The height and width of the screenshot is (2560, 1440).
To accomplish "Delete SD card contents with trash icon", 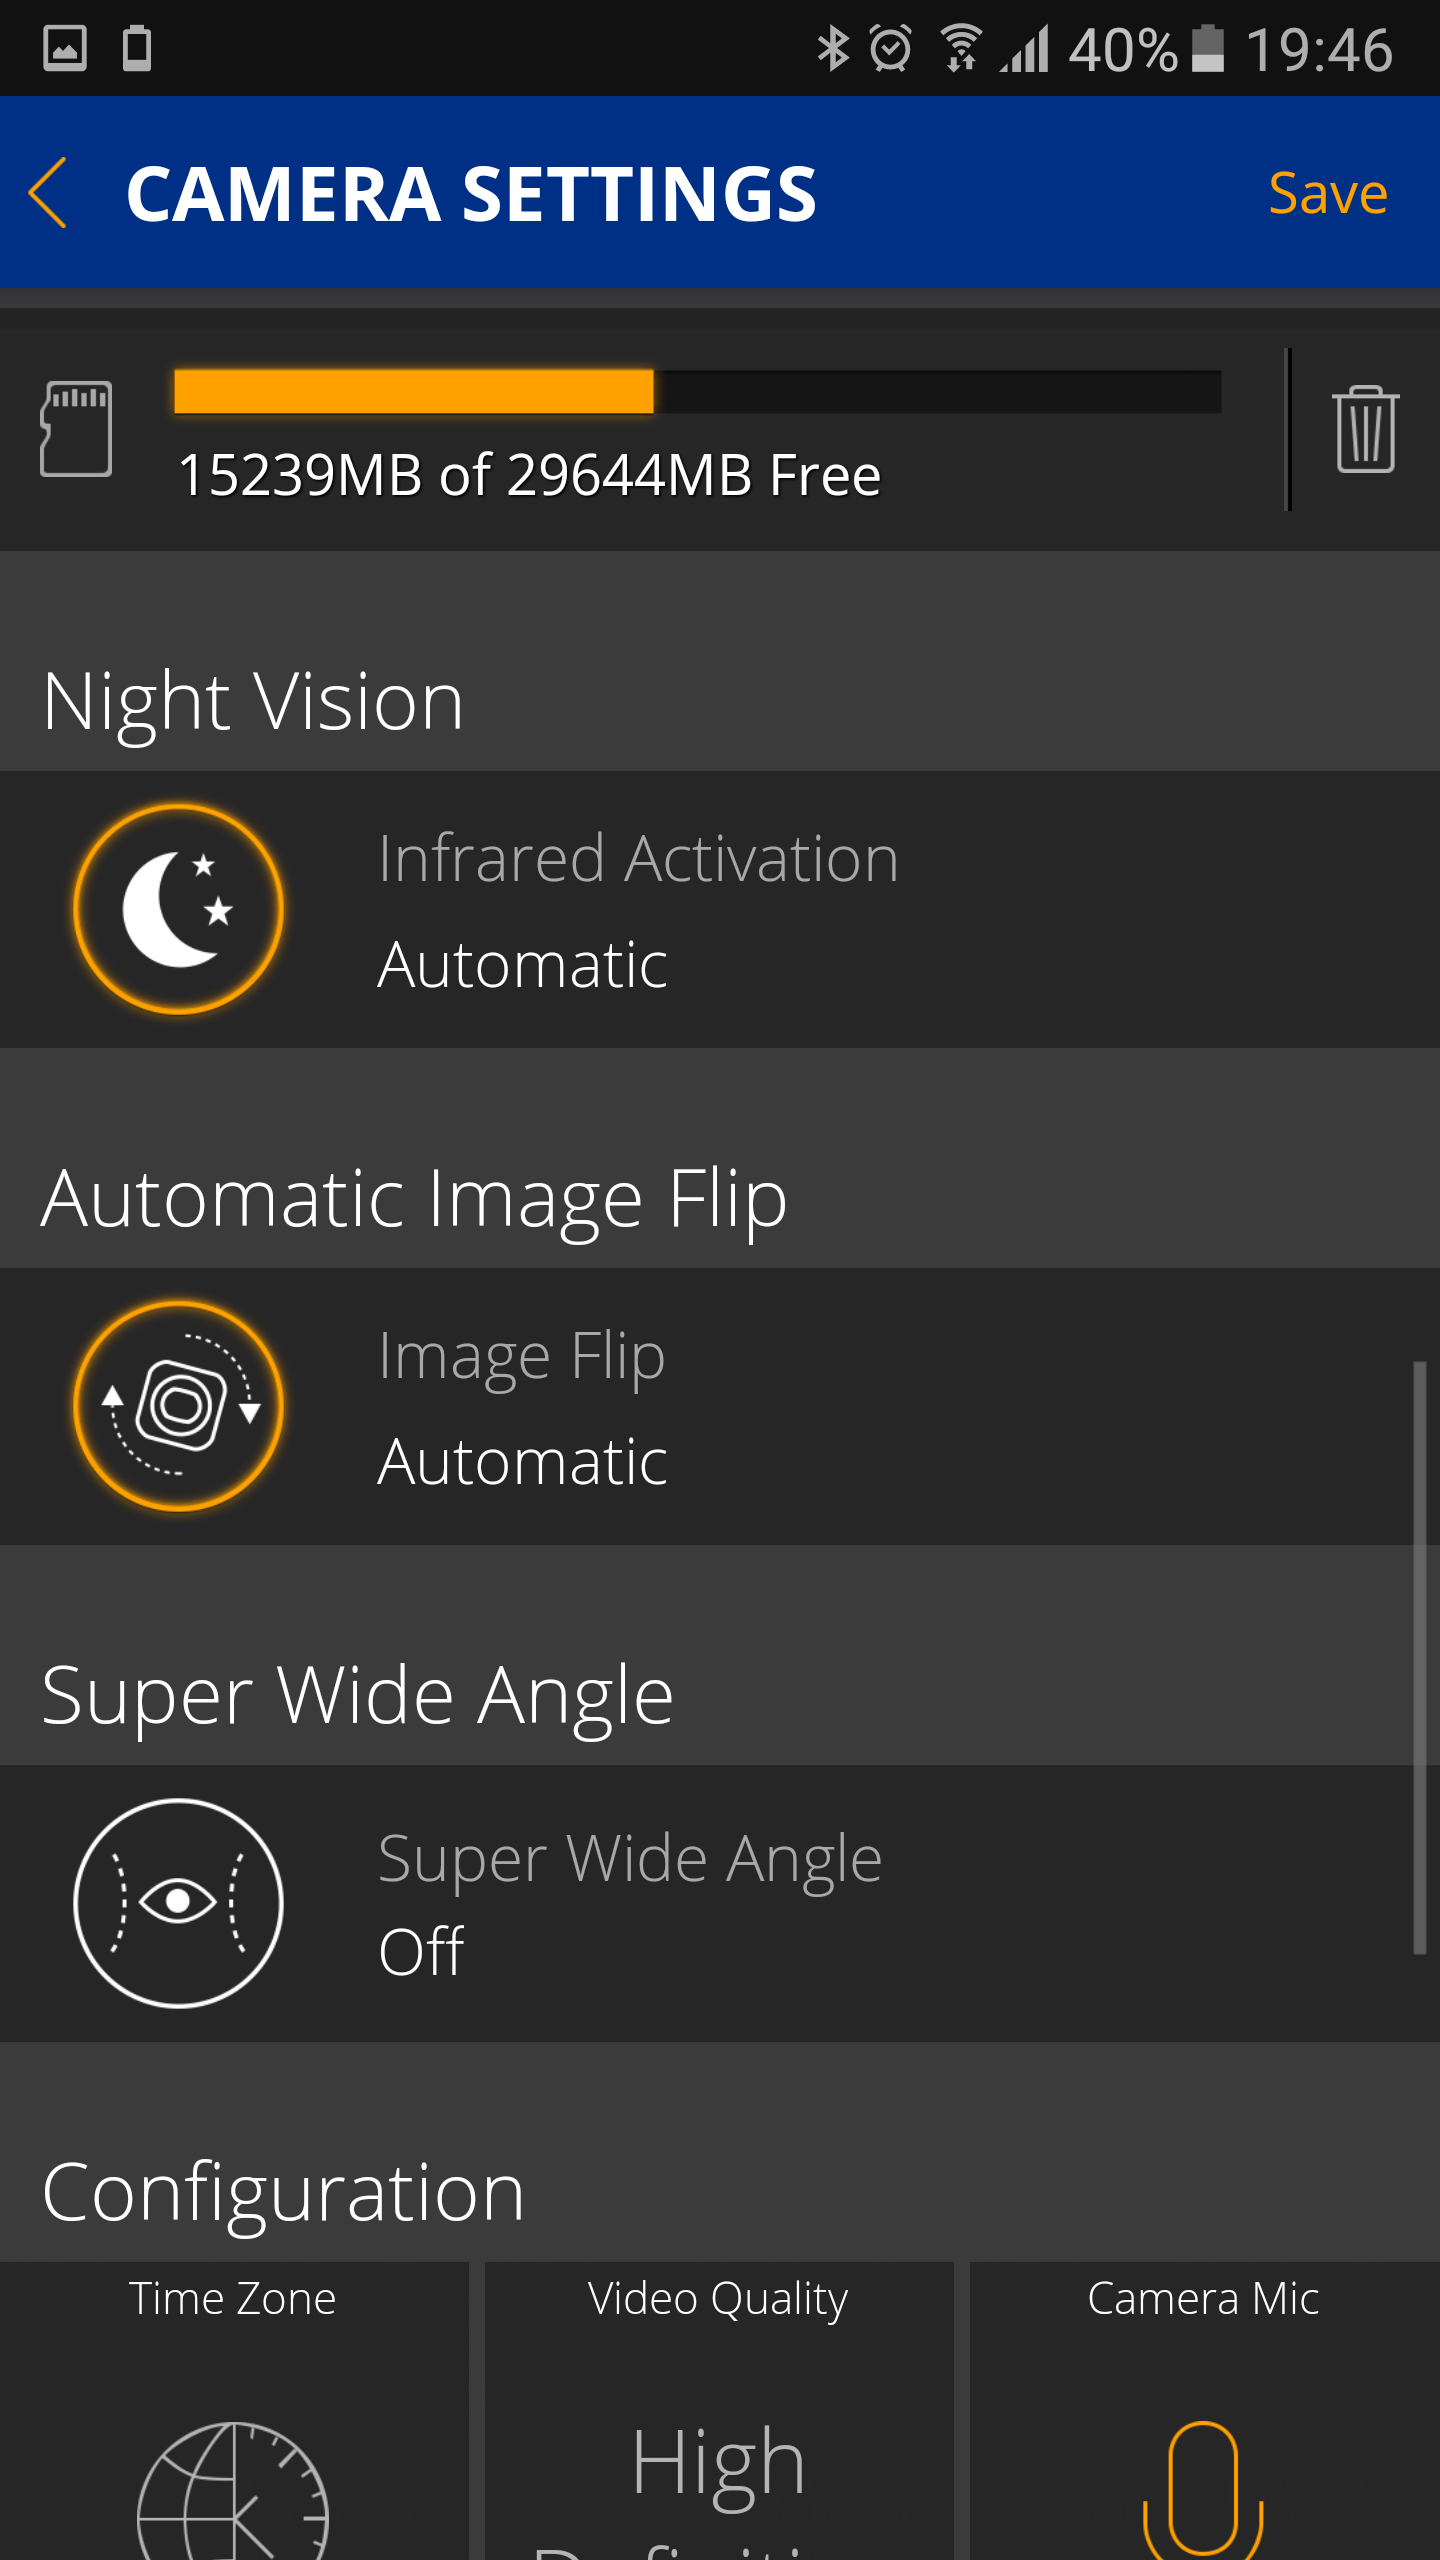I will point(1365,428).
